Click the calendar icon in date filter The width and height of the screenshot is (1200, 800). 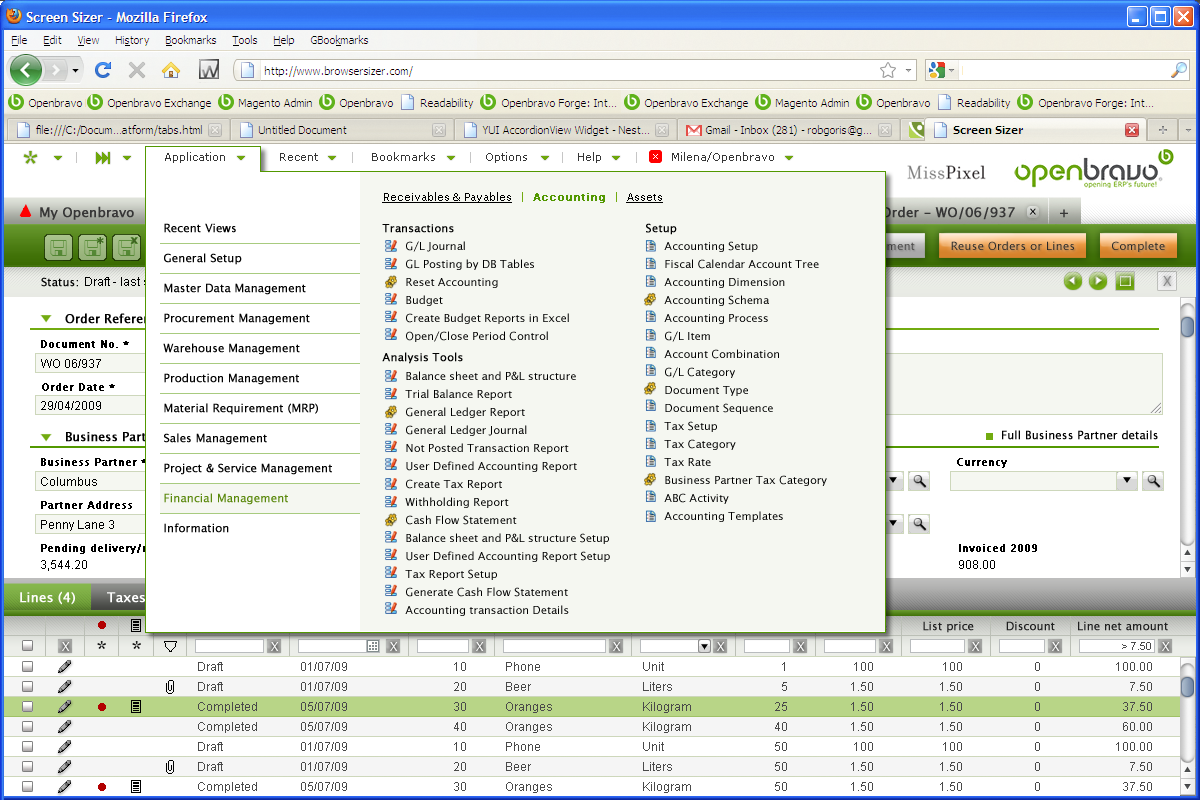click(x=373, y=646)
